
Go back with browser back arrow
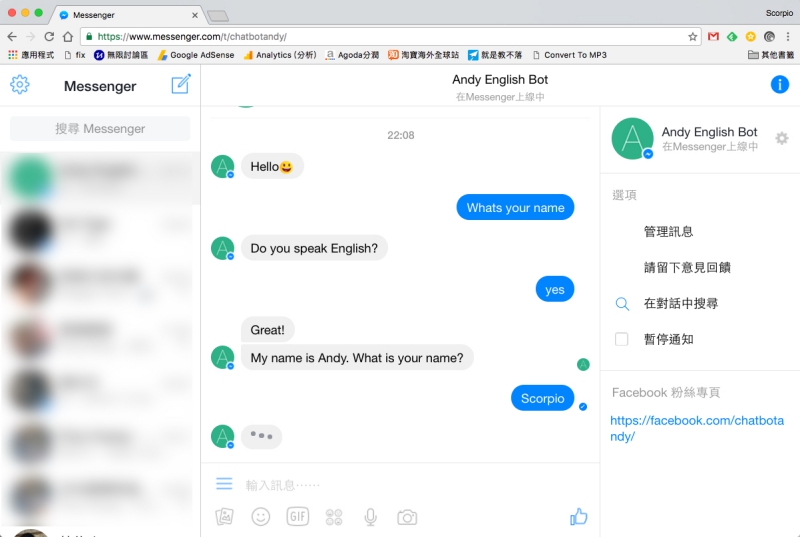[12, 37]
